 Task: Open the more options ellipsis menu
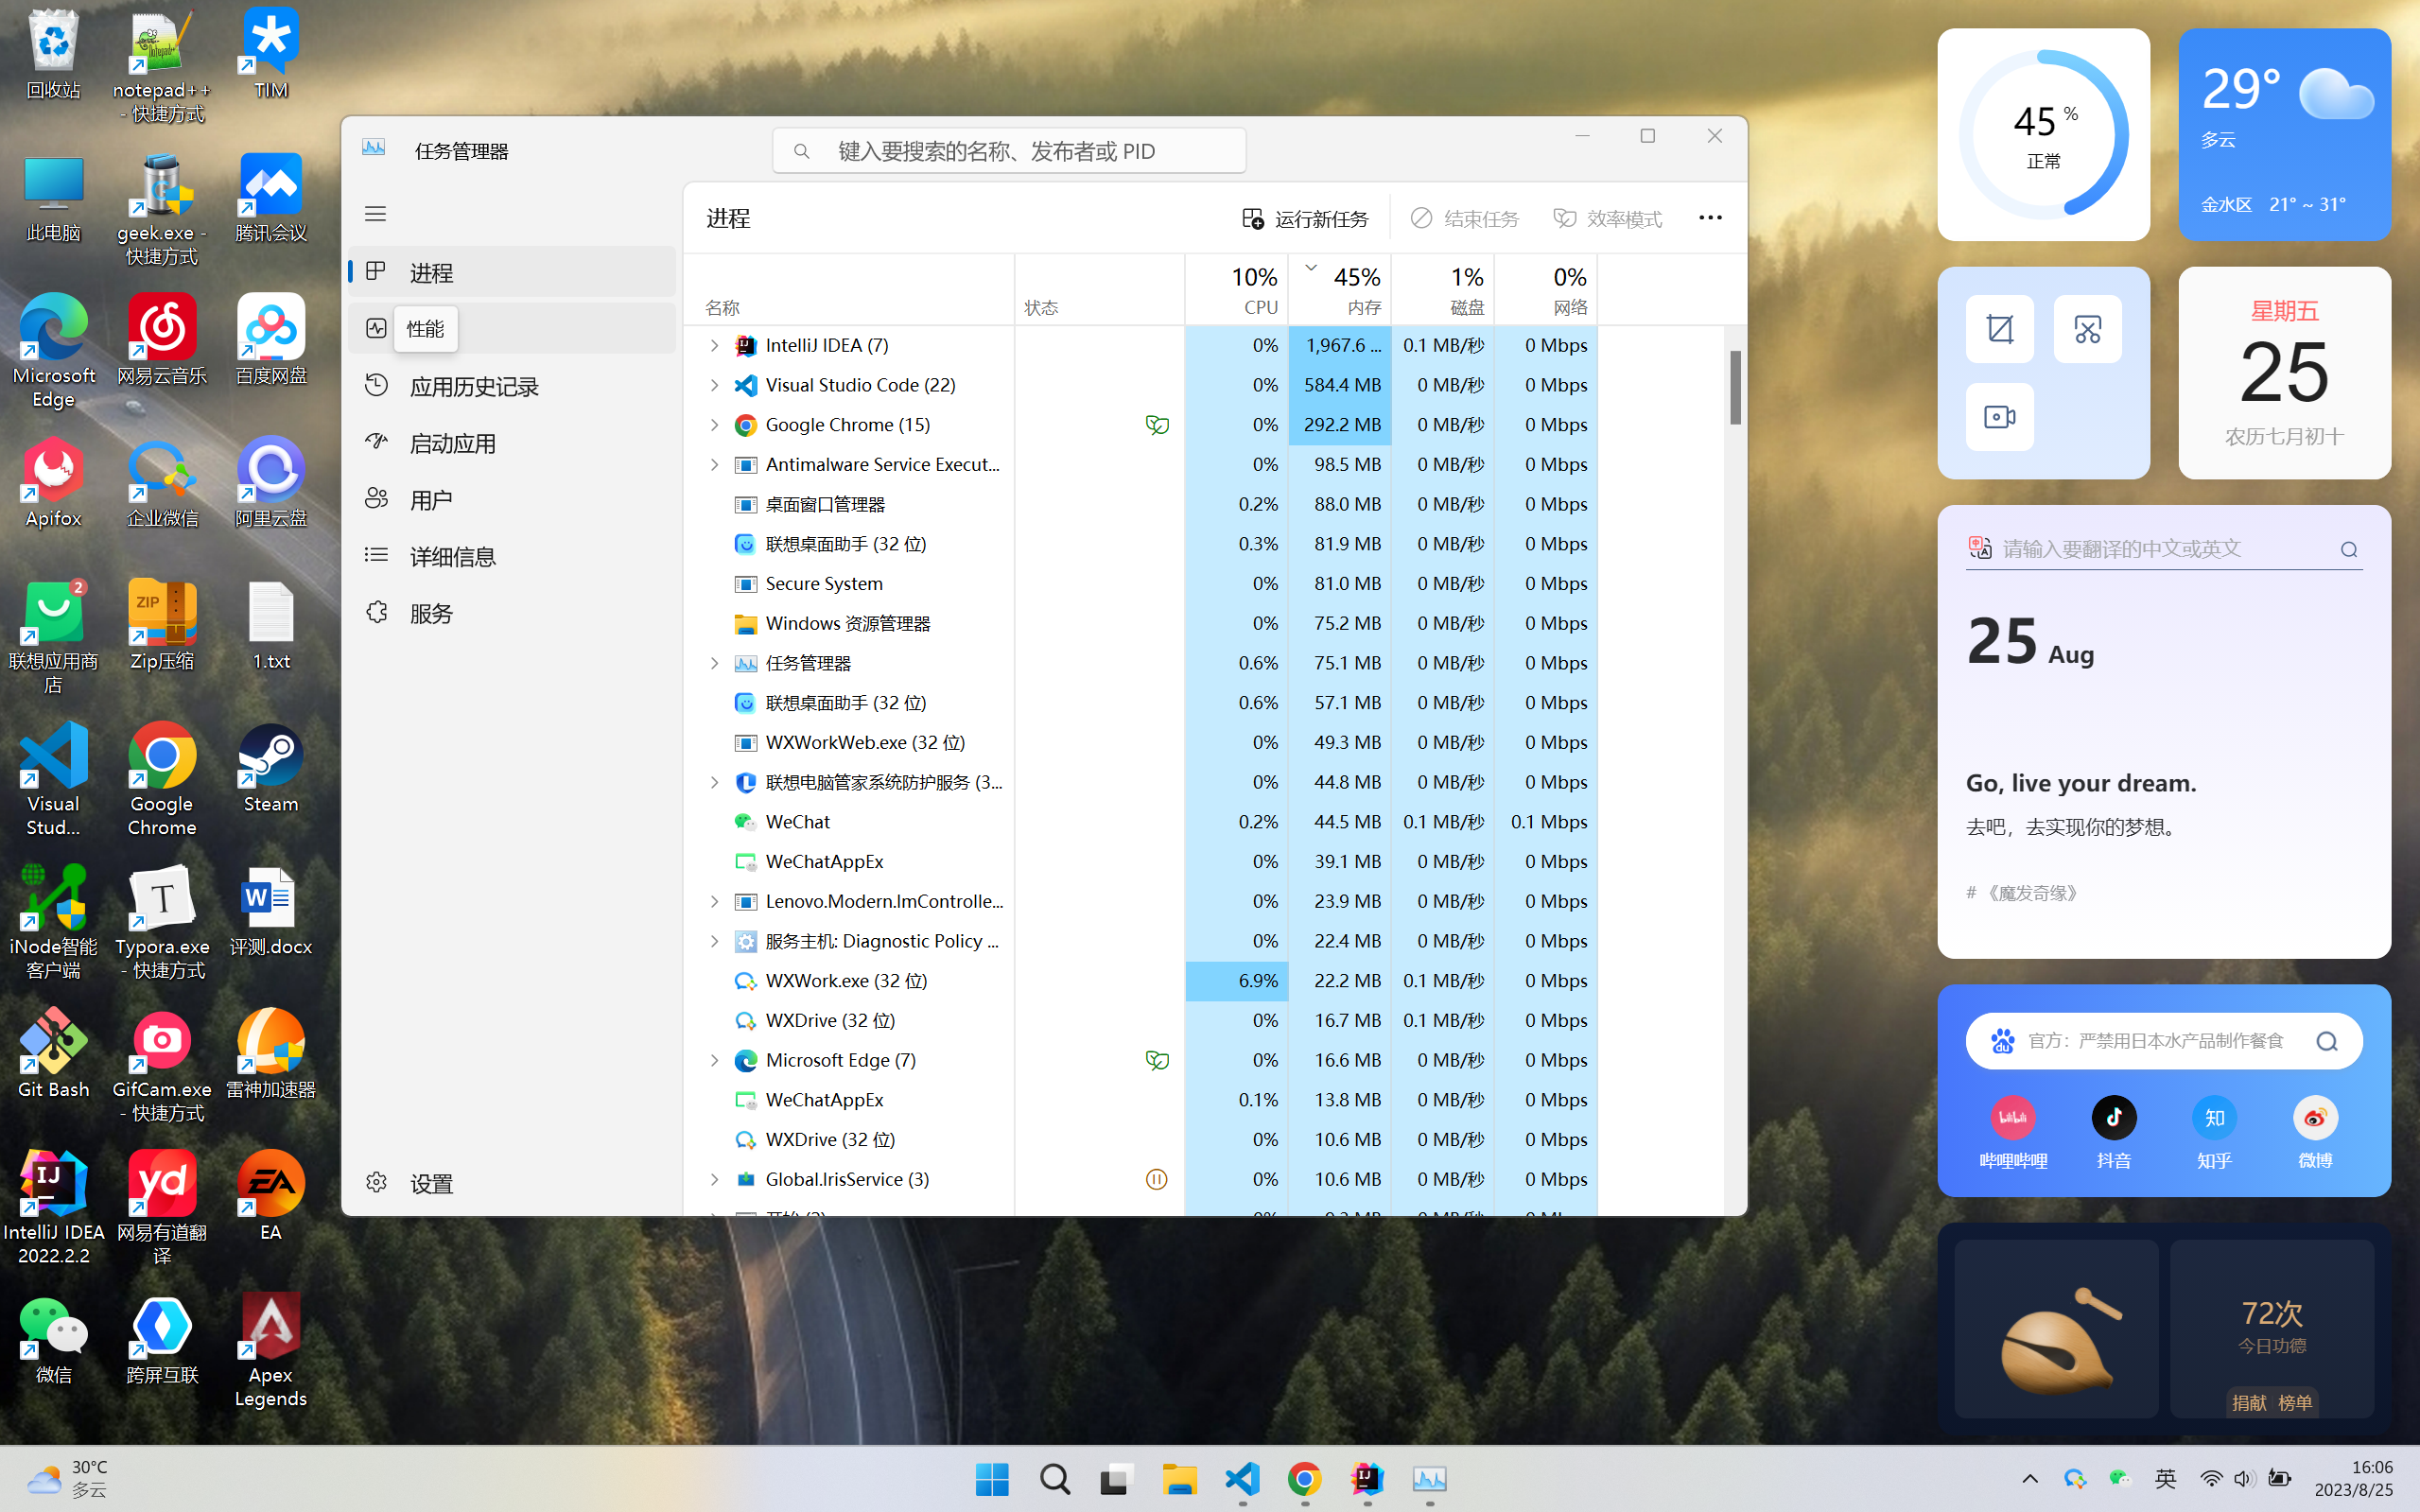coord(1710,217)
